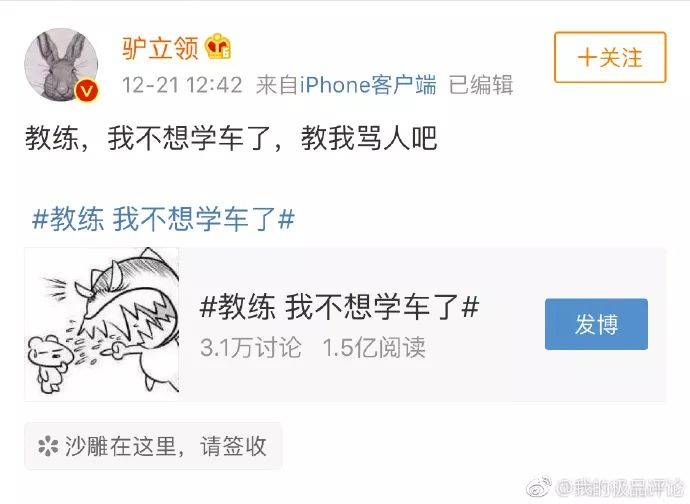This screenshot has width=690, height=504.
Task: Click the orange V verified badge
Action: tap(87, 90)
